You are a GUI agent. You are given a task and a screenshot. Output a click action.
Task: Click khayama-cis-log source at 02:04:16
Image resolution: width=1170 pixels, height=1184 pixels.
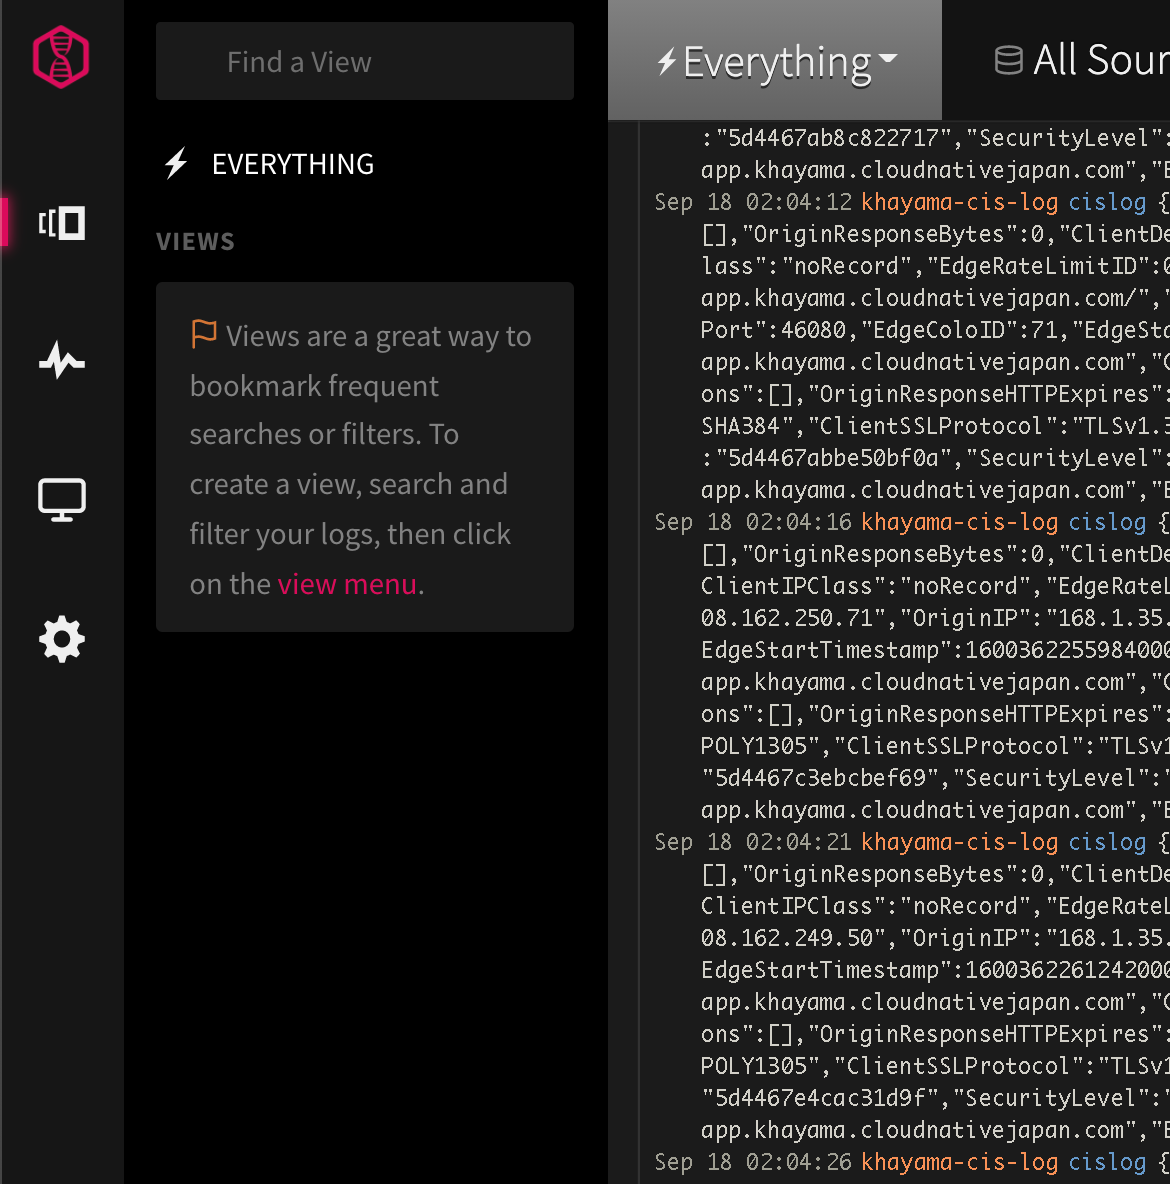tap(959, 523)
